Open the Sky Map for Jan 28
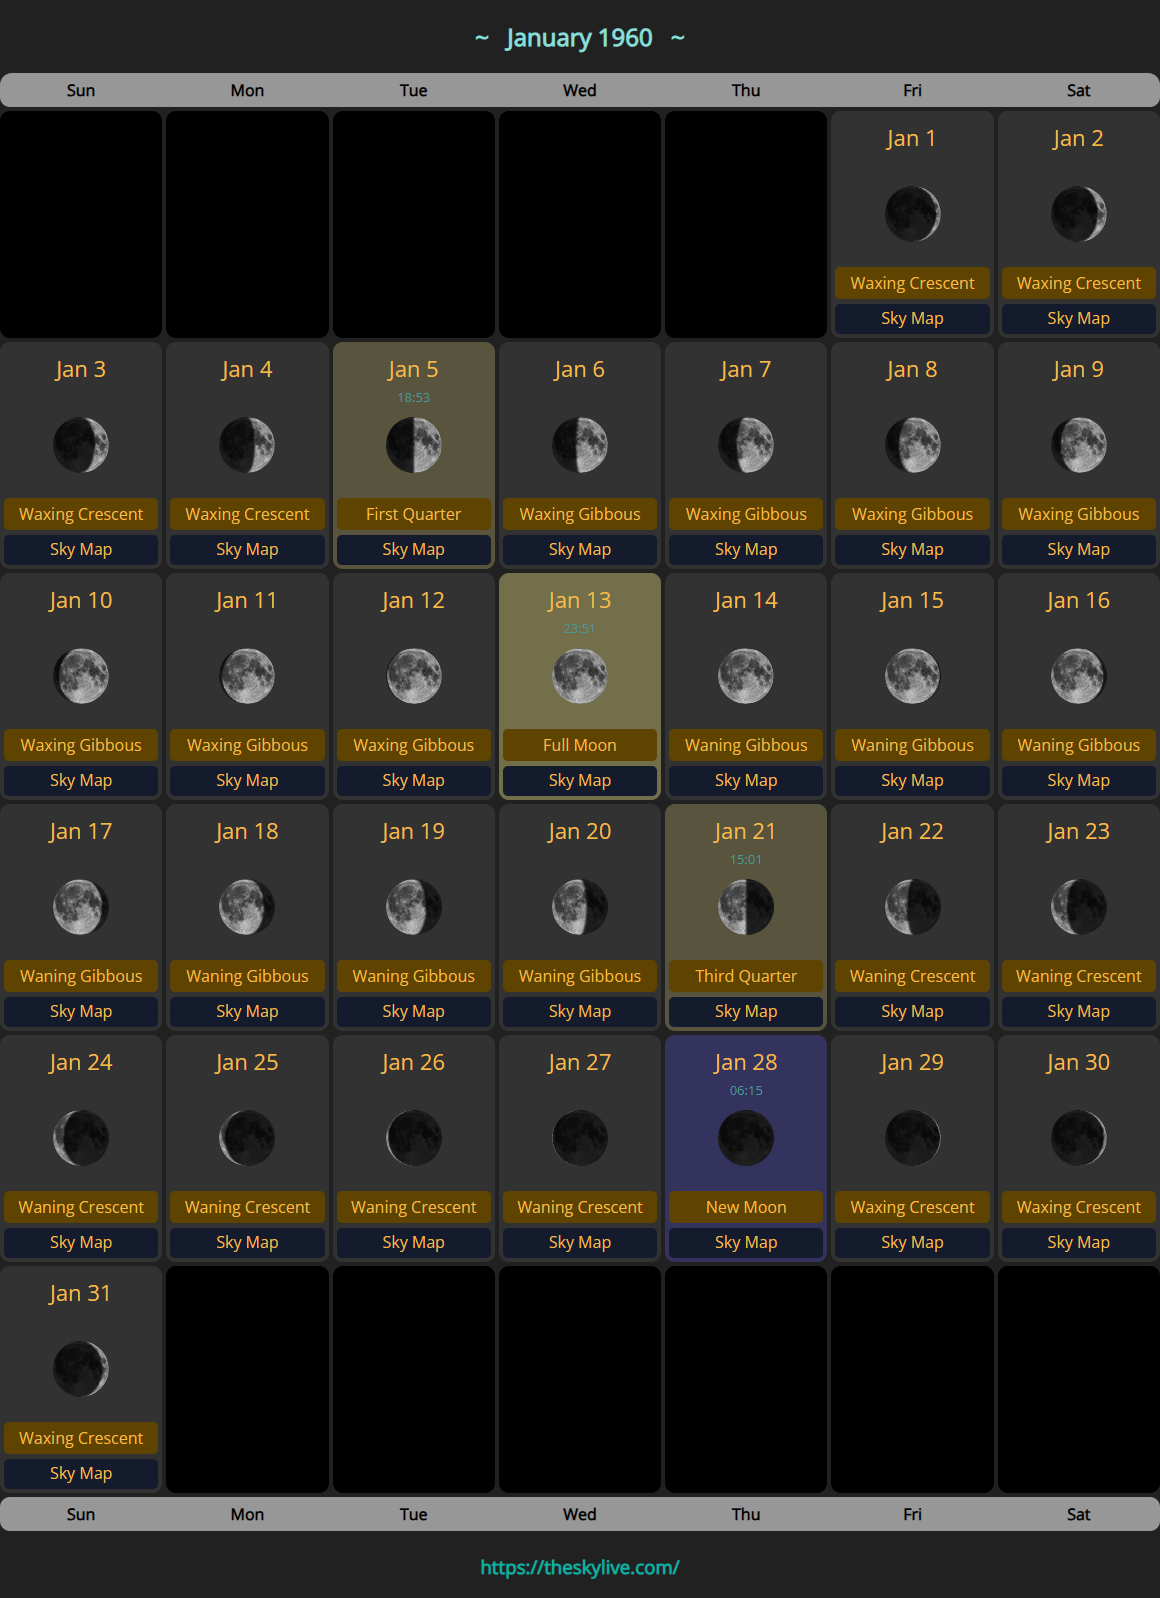 [745, 1243]
